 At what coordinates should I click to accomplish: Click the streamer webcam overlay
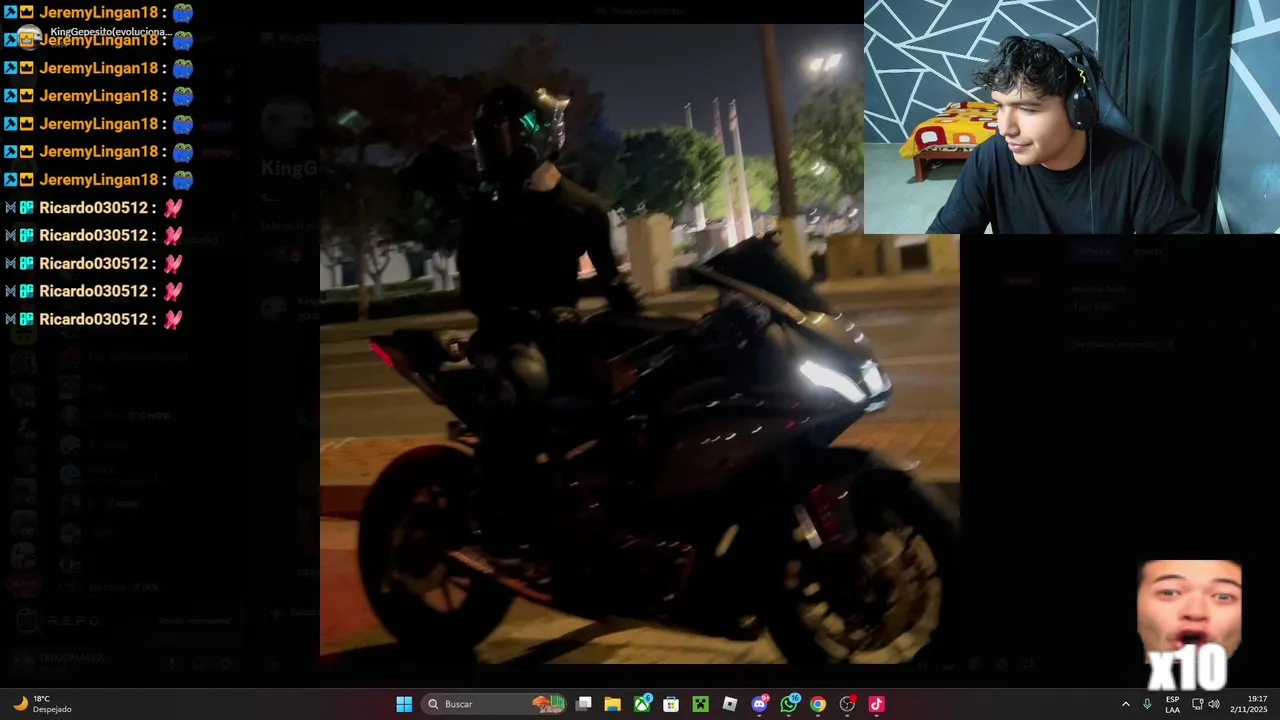(x=1072, y=117)
